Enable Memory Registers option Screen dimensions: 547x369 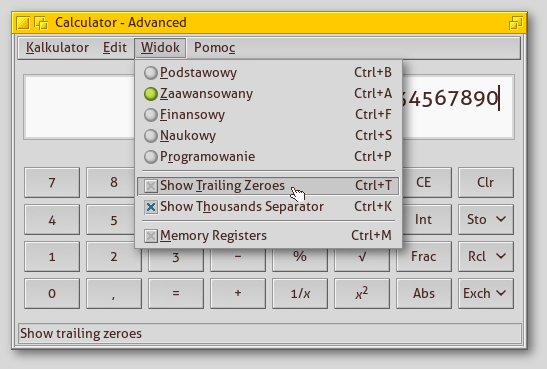point(151,236)
